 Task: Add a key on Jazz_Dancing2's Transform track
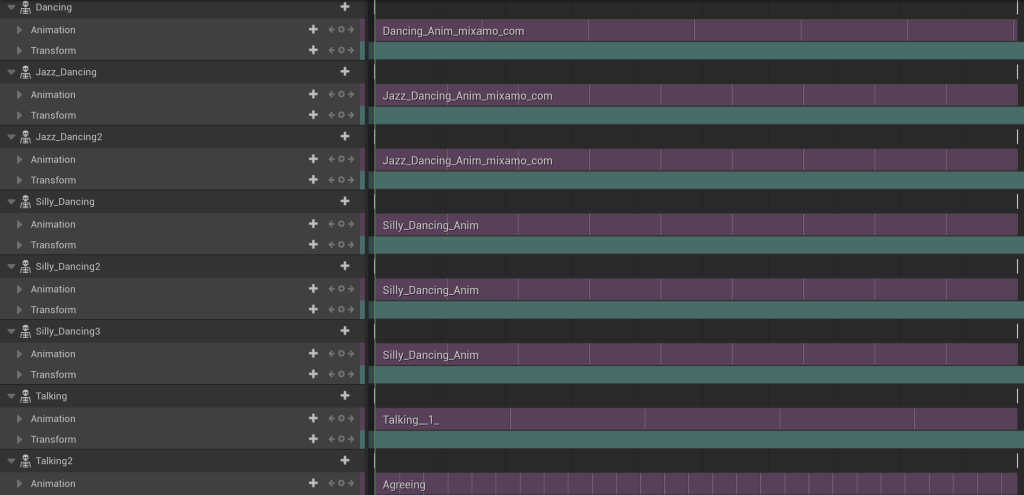click(341, 180)
